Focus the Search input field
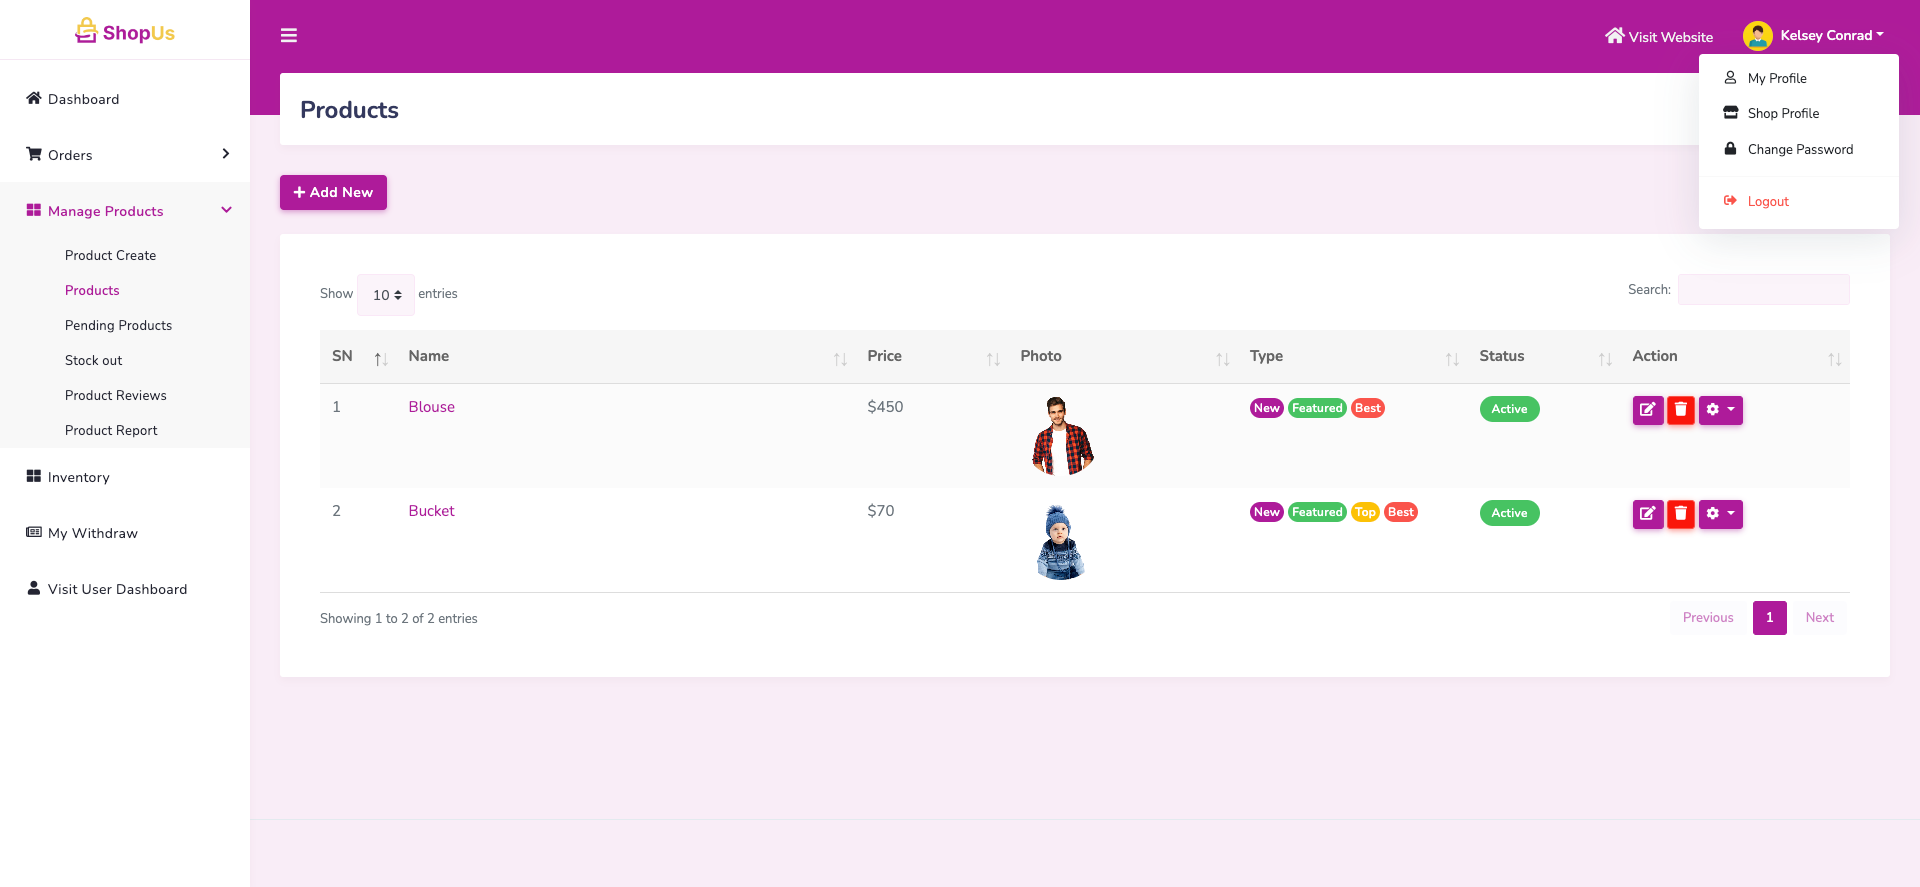Image resolution: width=1920 pixels, height=887 pixels. 1763,290
